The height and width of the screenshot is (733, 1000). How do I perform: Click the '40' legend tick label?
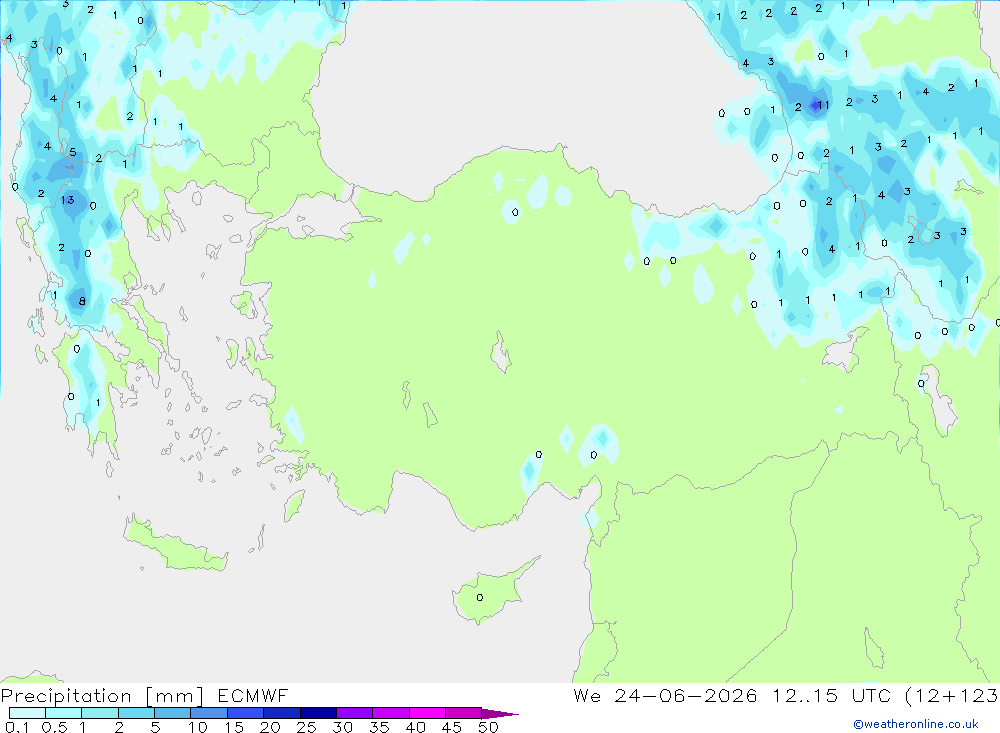tap(415, 727)
